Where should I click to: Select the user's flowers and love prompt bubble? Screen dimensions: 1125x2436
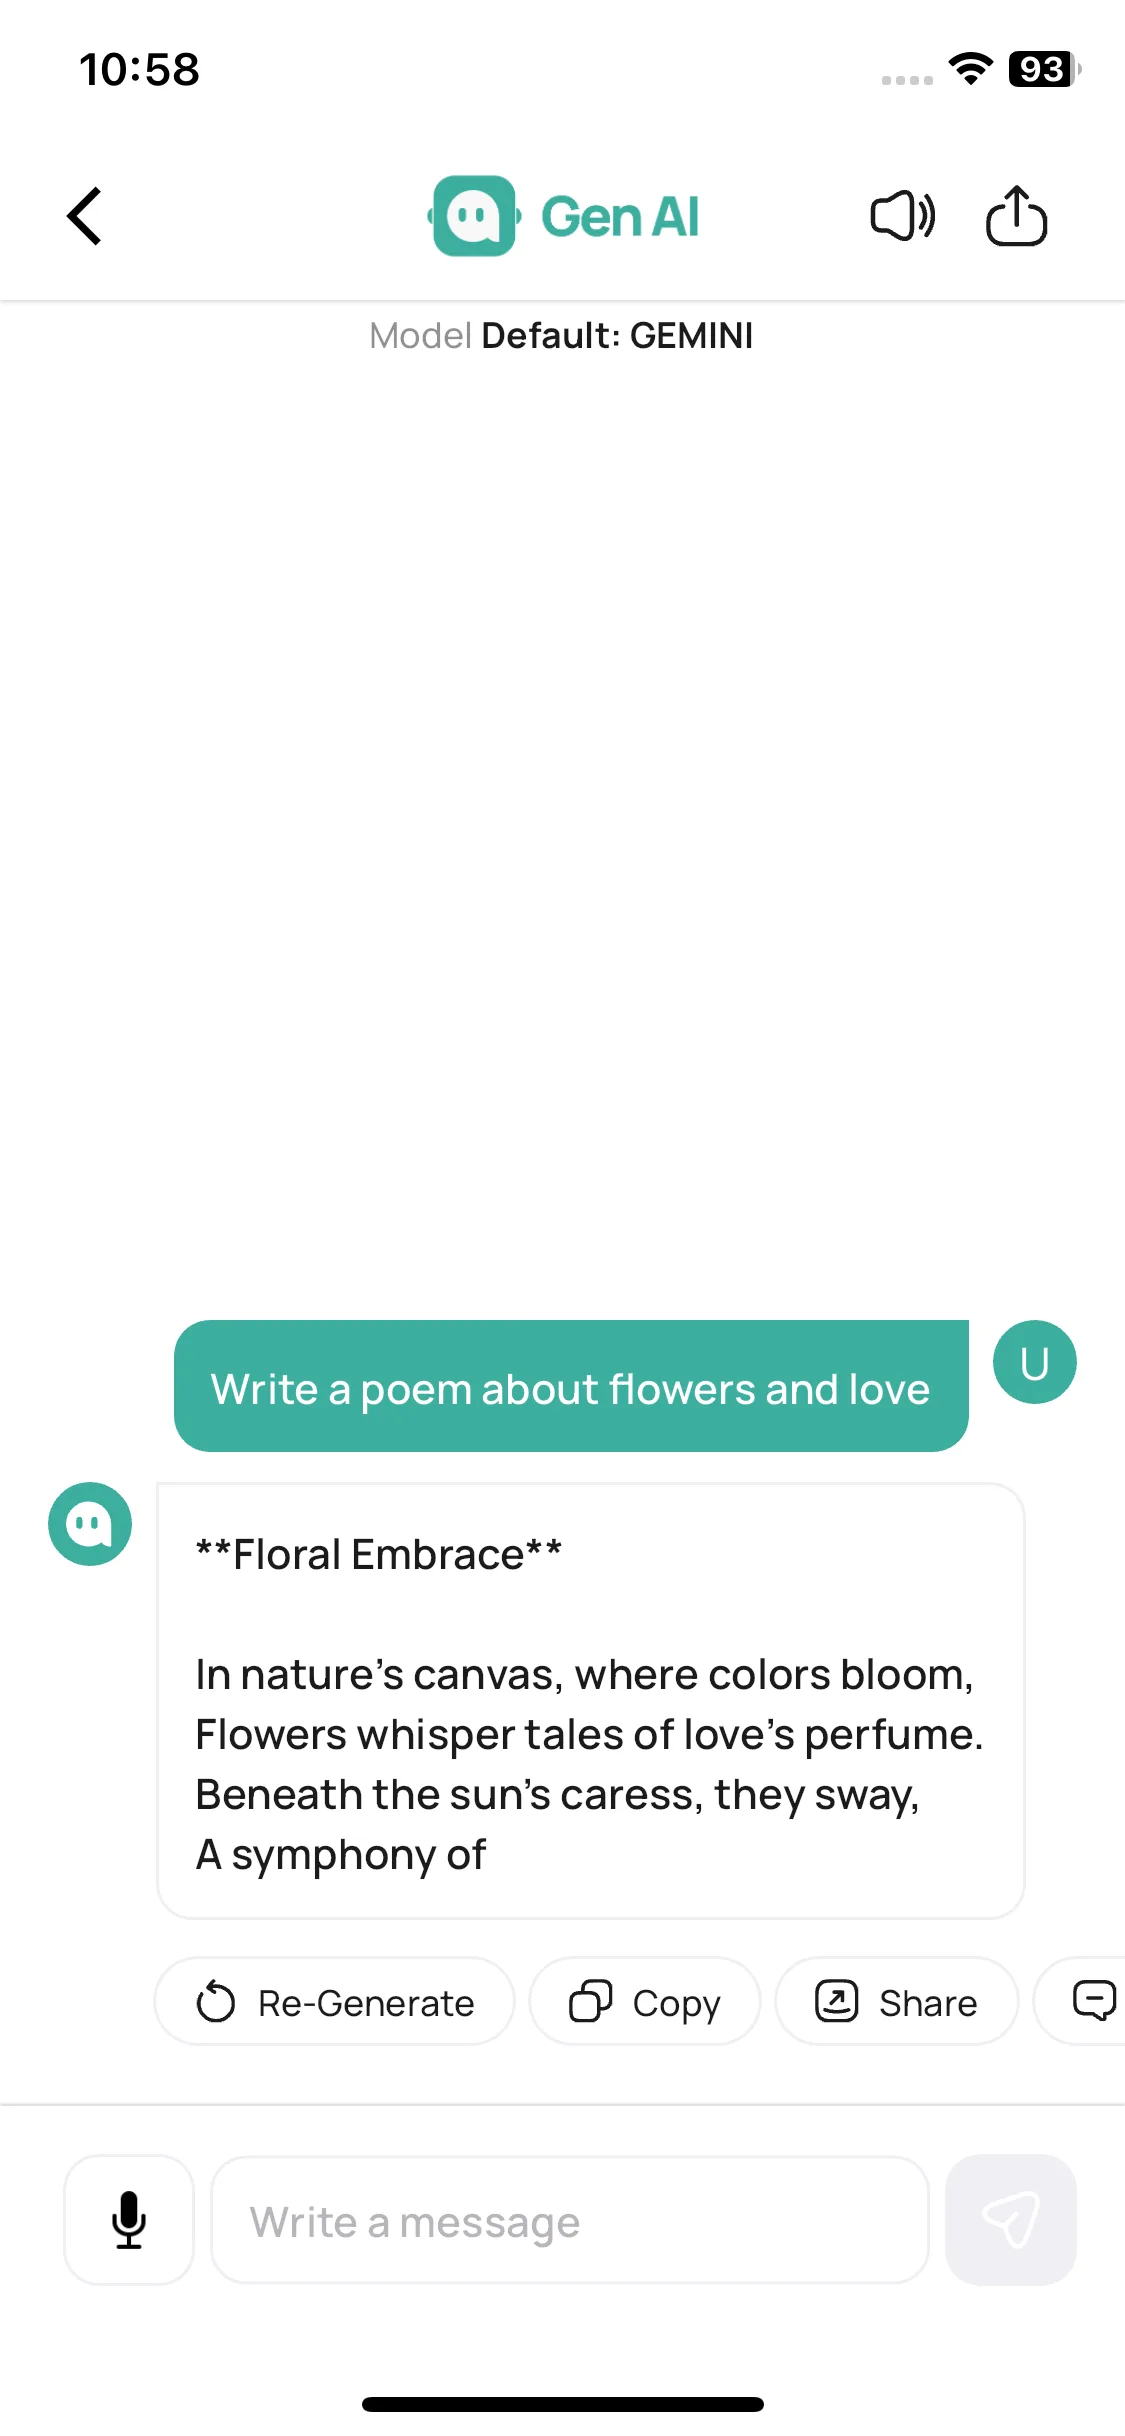pyautogui.click(x=571, y=1386)
